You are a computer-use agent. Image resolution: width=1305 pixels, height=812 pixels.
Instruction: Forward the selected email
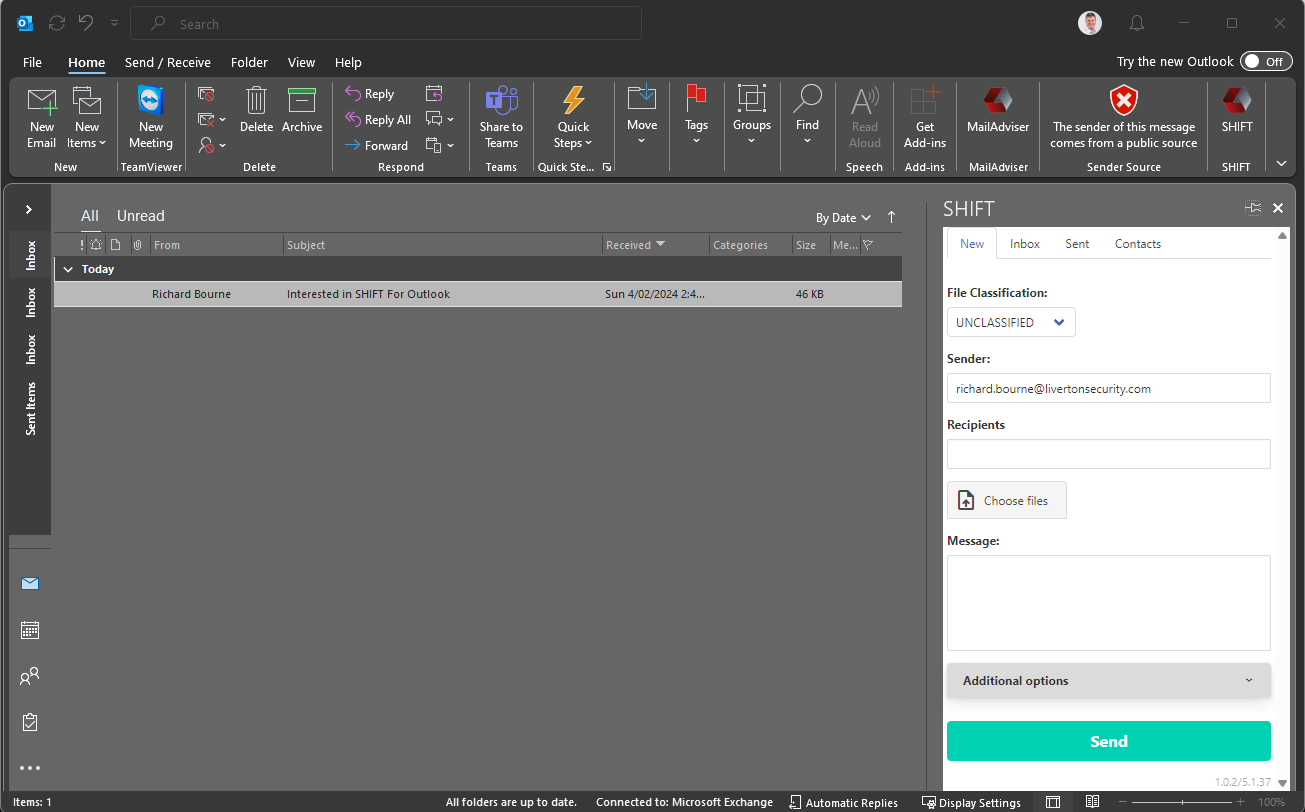(x=376, y=146)
